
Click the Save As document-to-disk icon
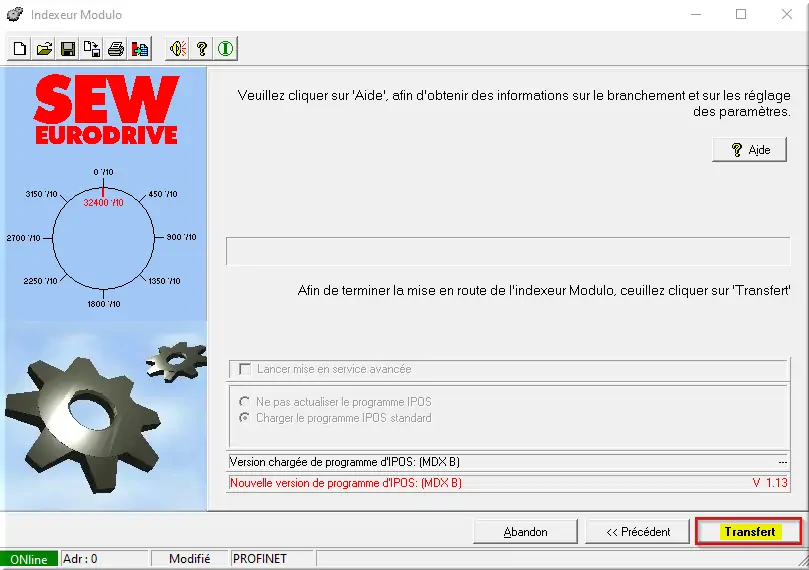click(92, 49)
